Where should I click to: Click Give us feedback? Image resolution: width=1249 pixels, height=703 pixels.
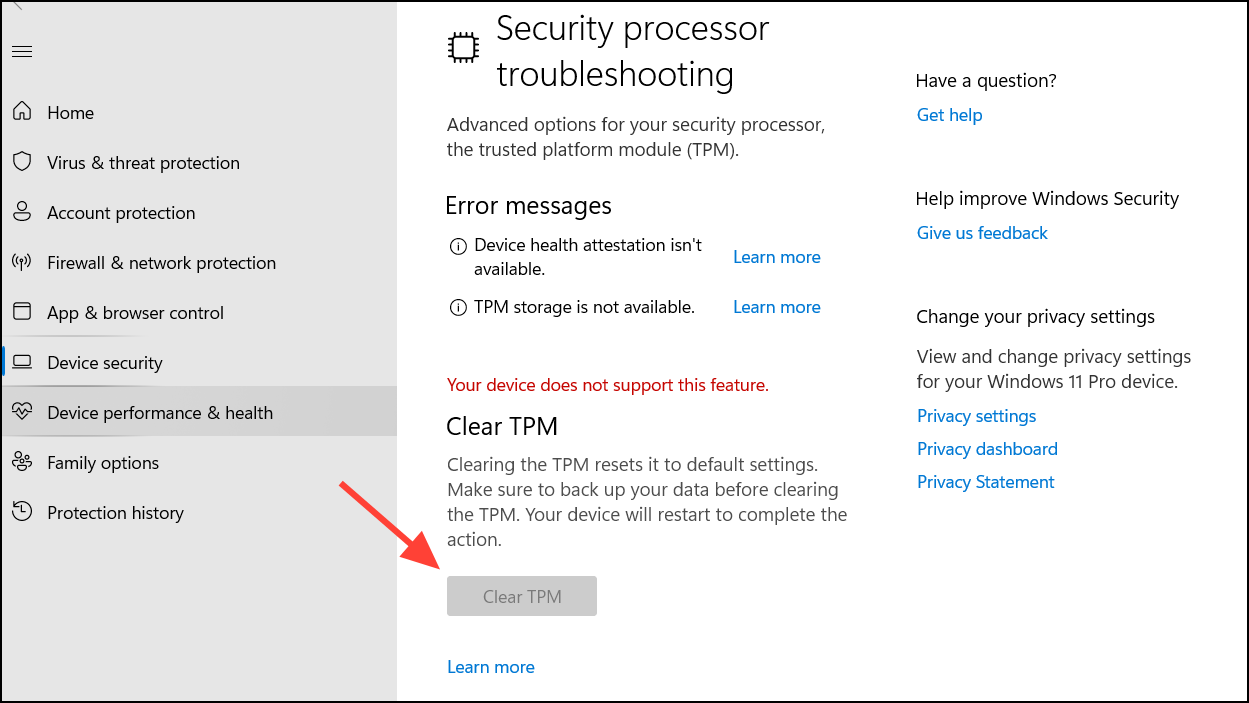tap(982, 232)
